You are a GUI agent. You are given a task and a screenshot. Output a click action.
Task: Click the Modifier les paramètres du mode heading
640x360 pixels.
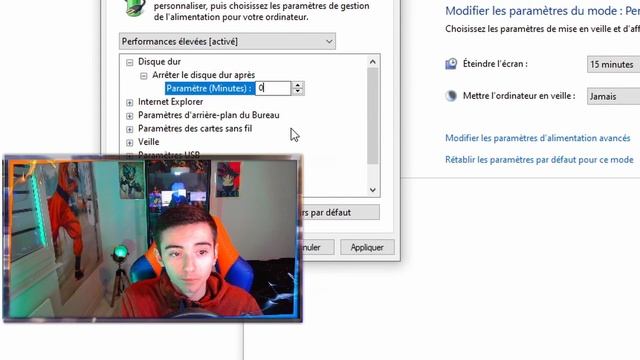(542, 11)
